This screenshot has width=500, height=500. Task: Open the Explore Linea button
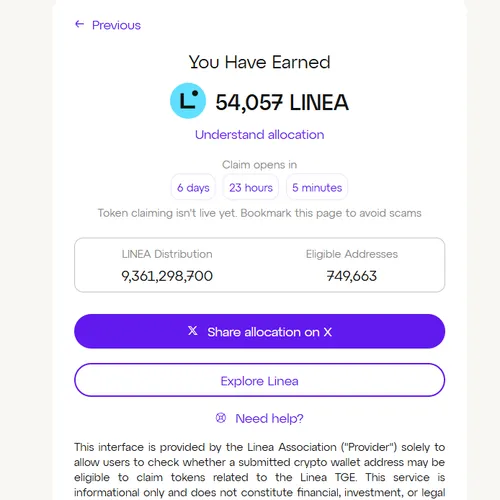[x=259, y=380]
